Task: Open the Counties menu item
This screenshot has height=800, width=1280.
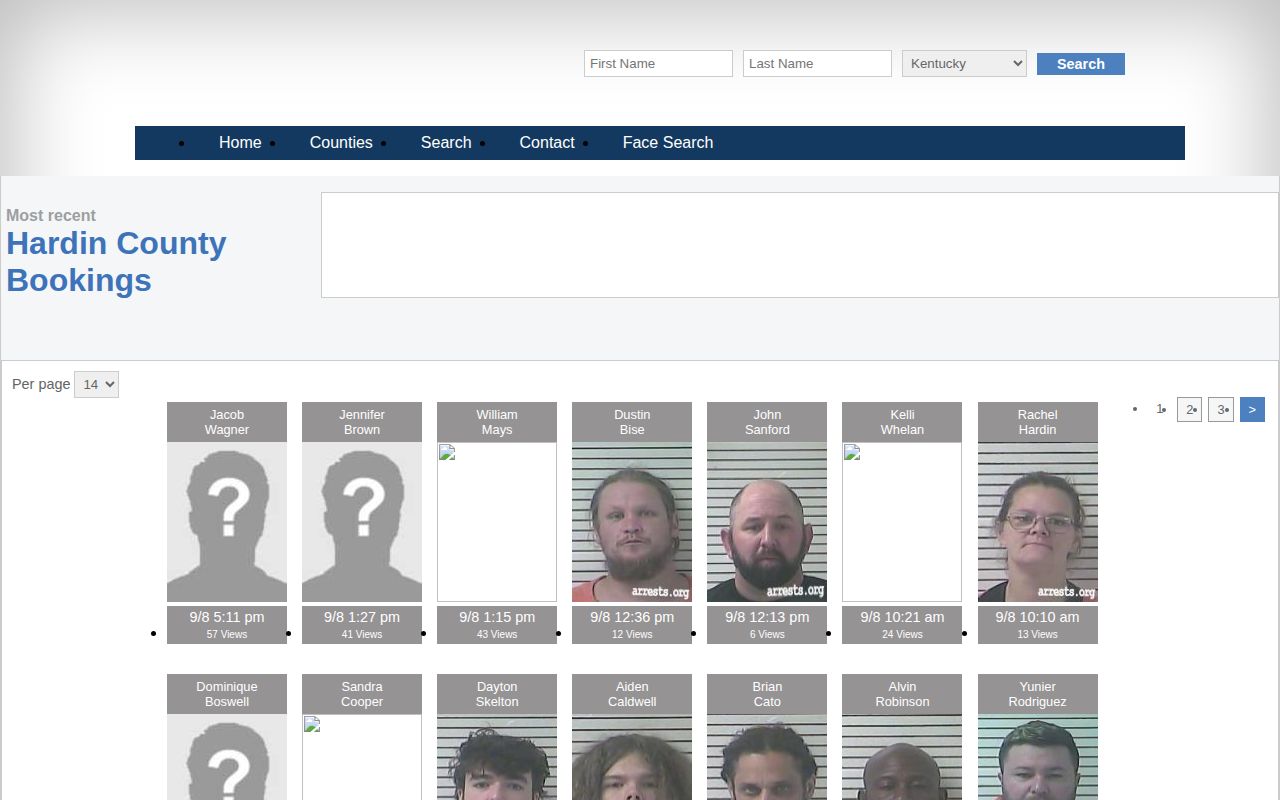Action: point(341,142)
